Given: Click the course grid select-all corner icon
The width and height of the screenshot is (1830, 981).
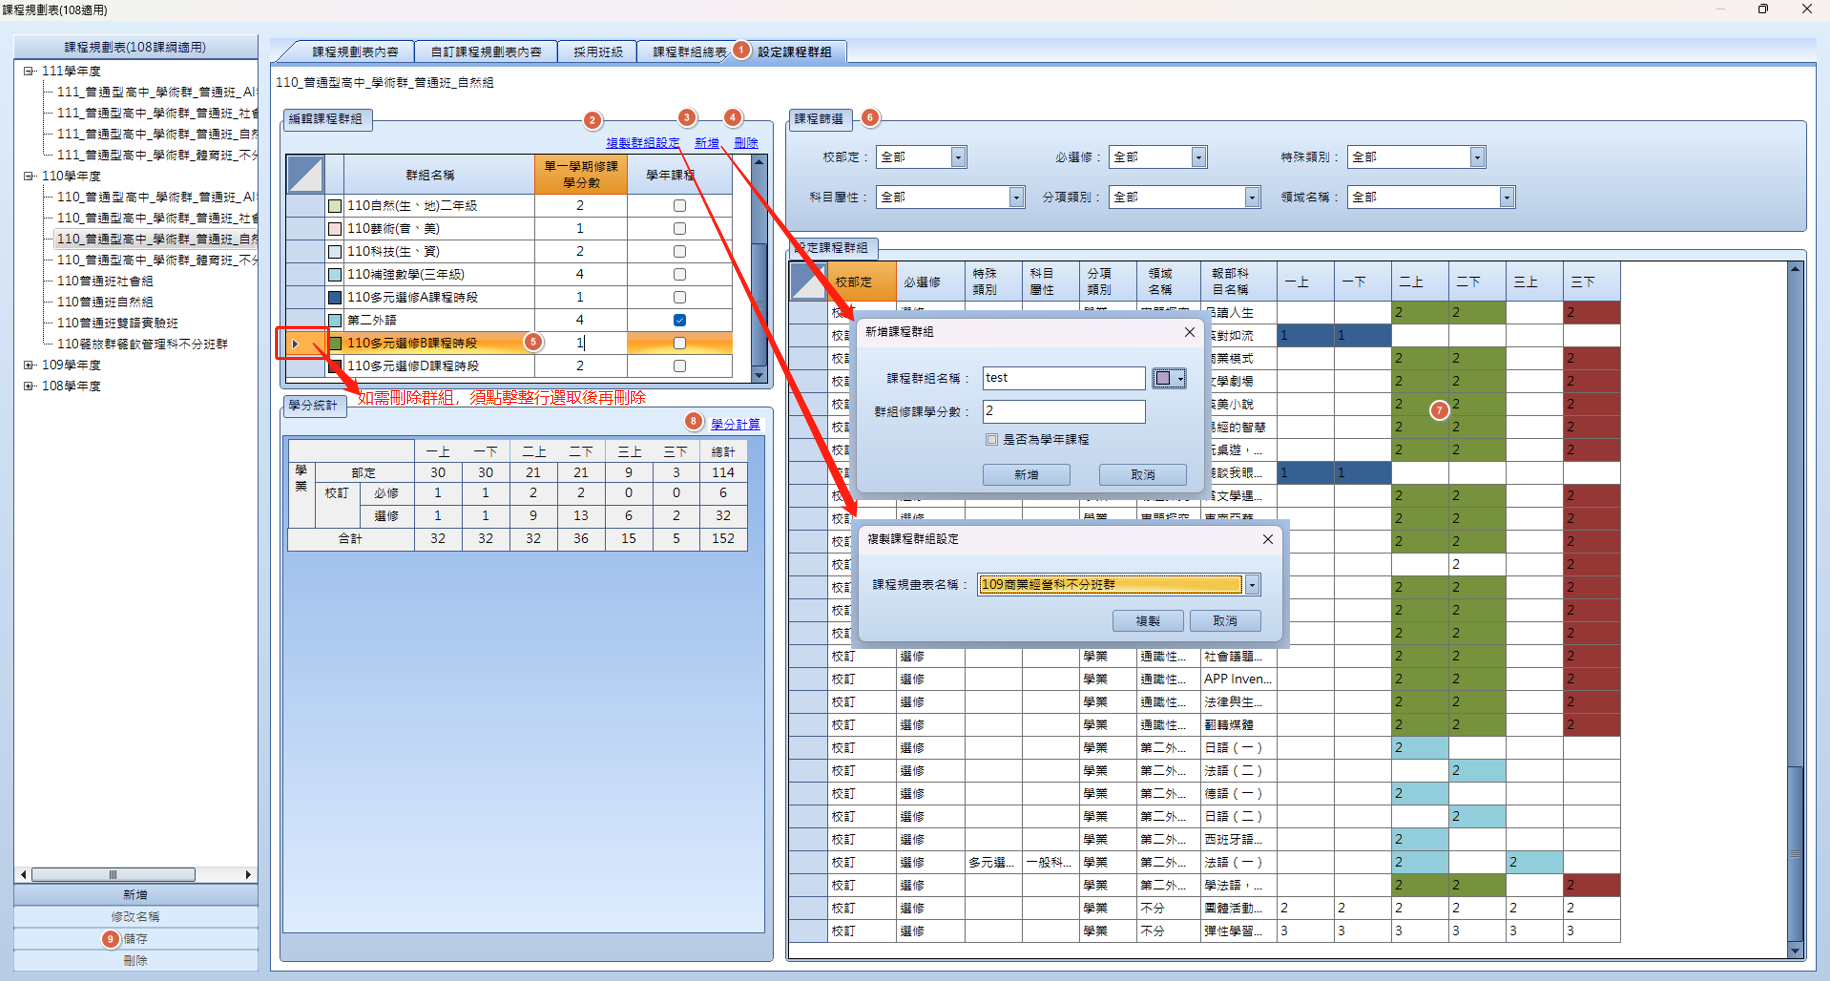Looking at the screenshot, I should pos(809,281).
